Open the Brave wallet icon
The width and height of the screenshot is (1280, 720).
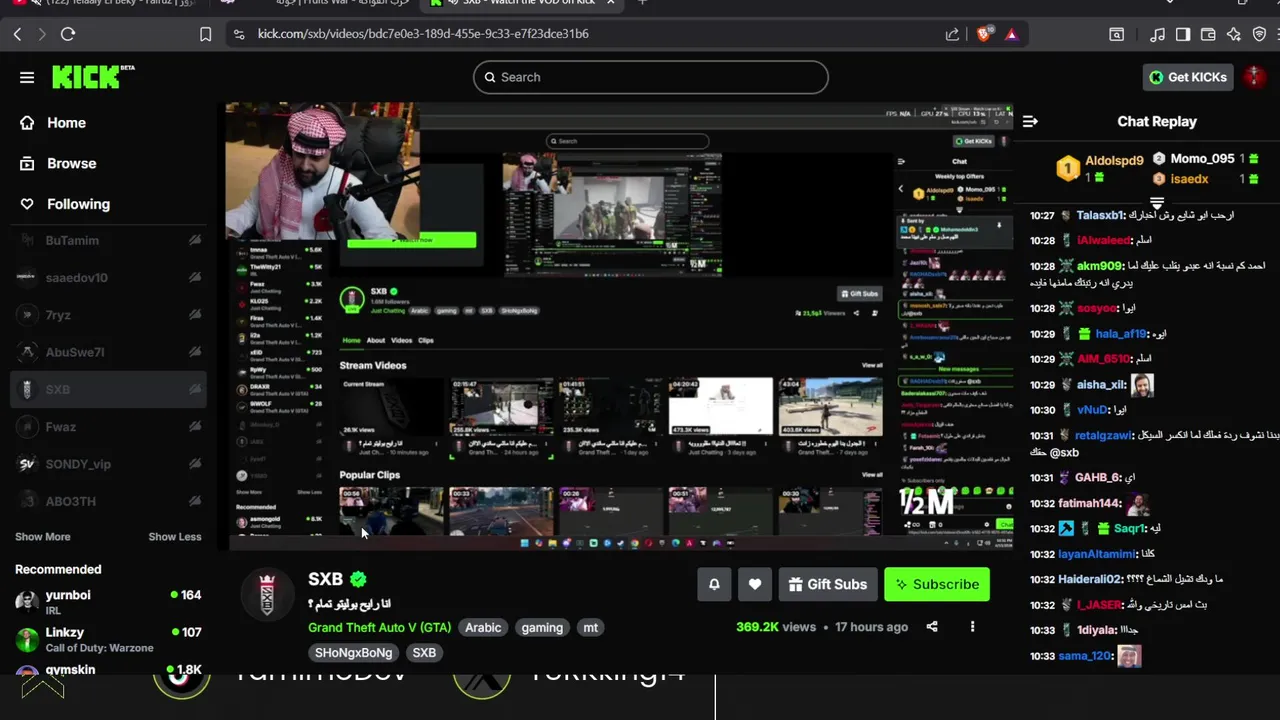(x=1208, y=34)
